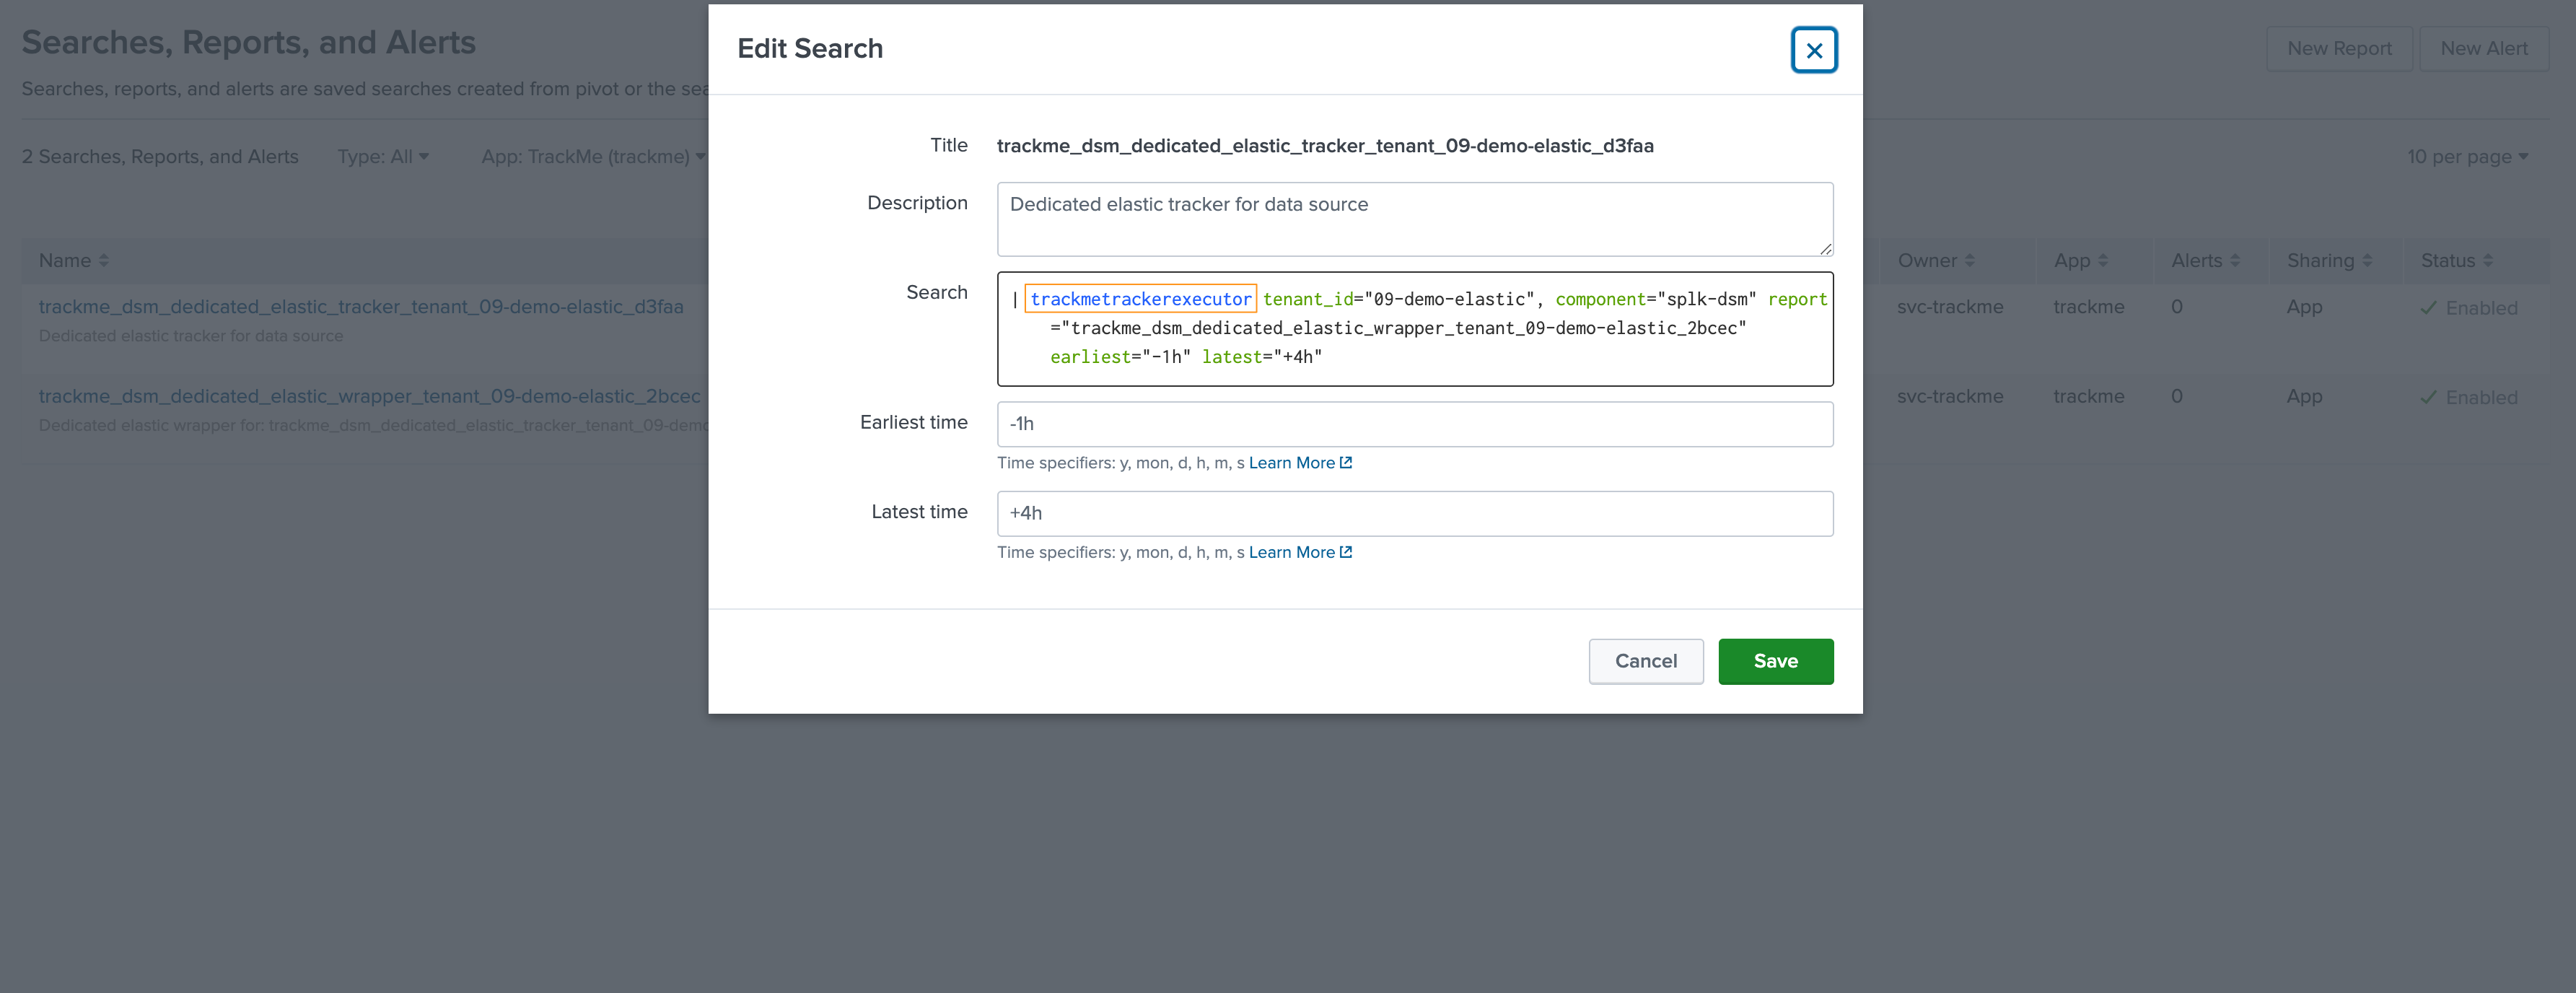Sort table by Sharing column
This screenshot has height=993, width=2576.
(2329, 260)
